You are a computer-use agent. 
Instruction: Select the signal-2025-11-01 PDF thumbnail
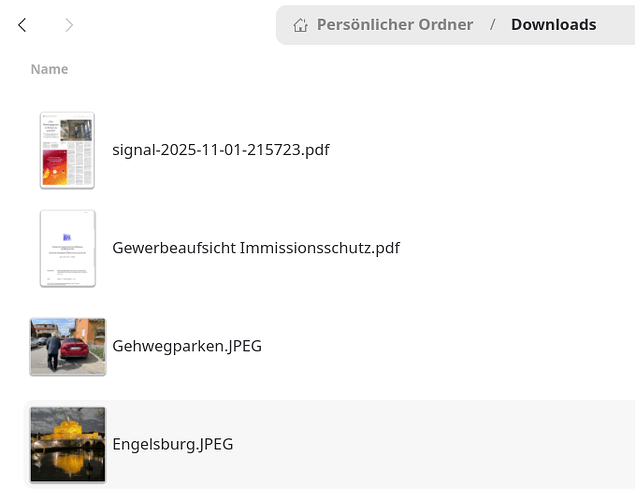67,150
